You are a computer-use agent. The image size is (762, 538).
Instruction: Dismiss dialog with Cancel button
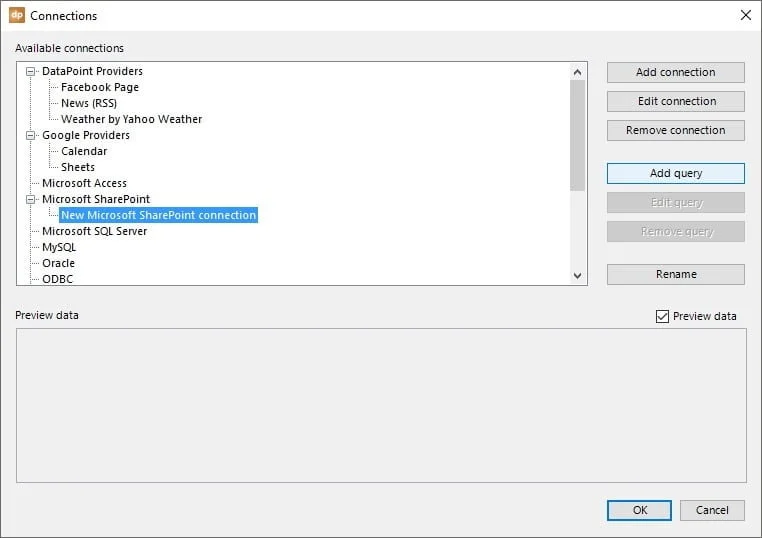click(x=712, y=510)
